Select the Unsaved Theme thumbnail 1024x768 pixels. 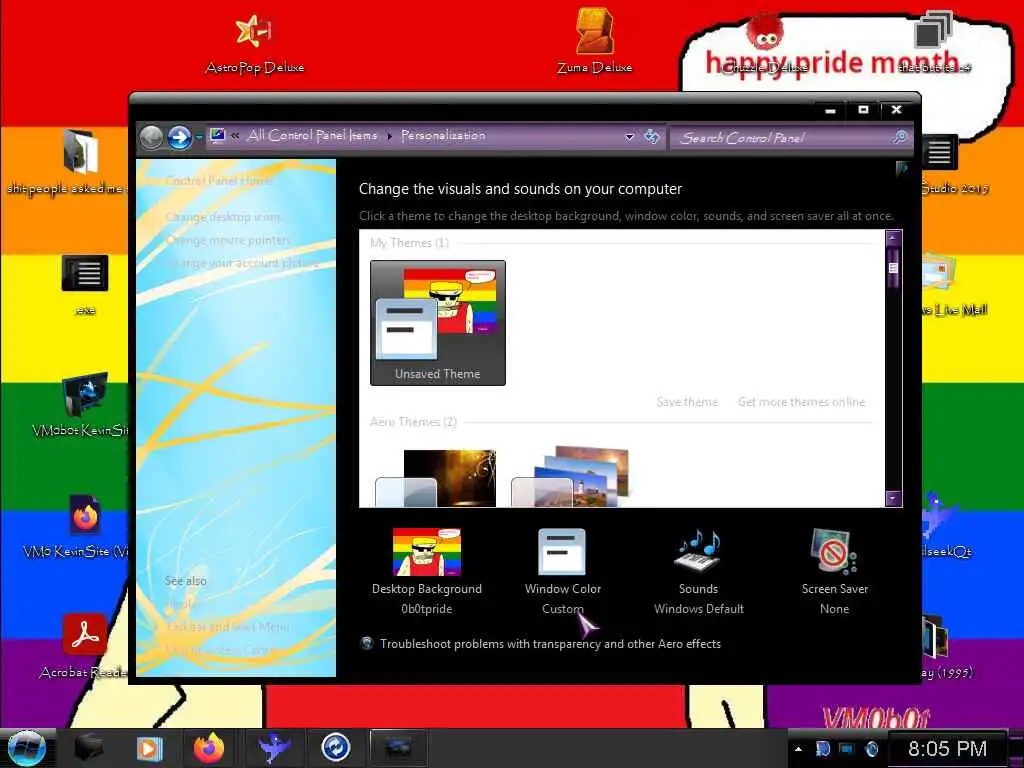coord(438,323)
